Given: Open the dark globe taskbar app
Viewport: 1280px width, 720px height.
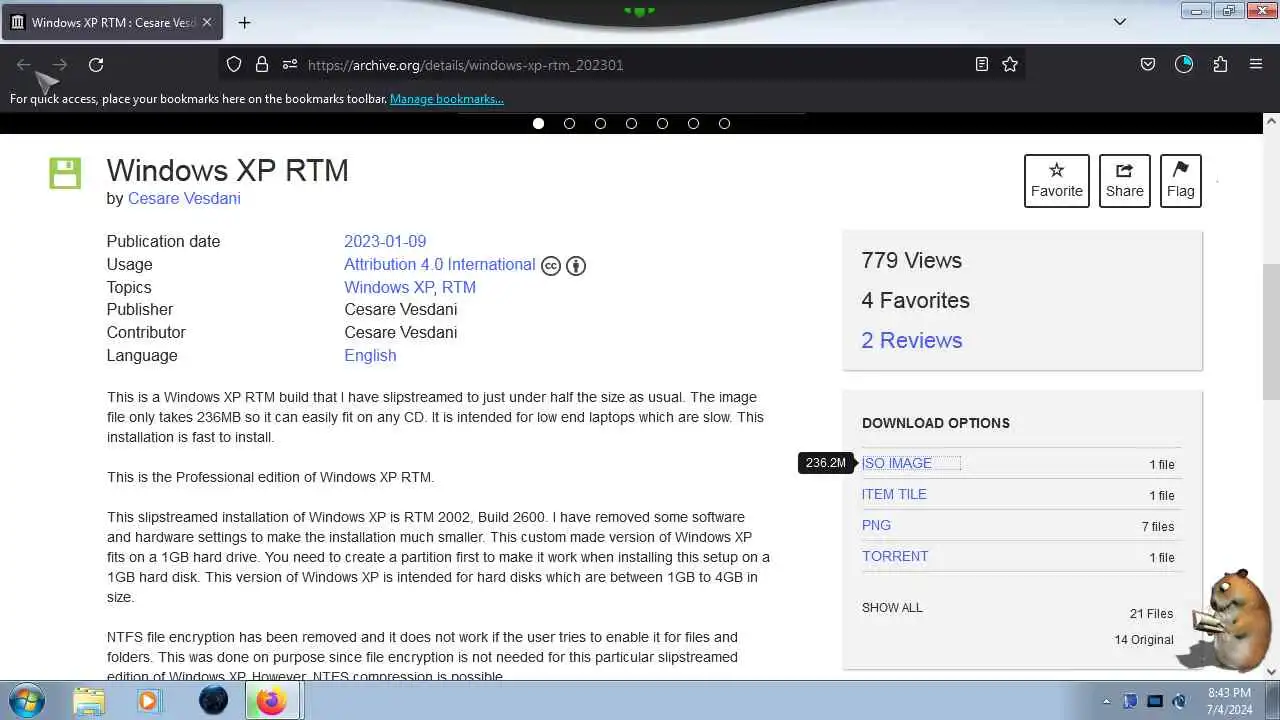Looking at the screenshot, I should [213, 700].
